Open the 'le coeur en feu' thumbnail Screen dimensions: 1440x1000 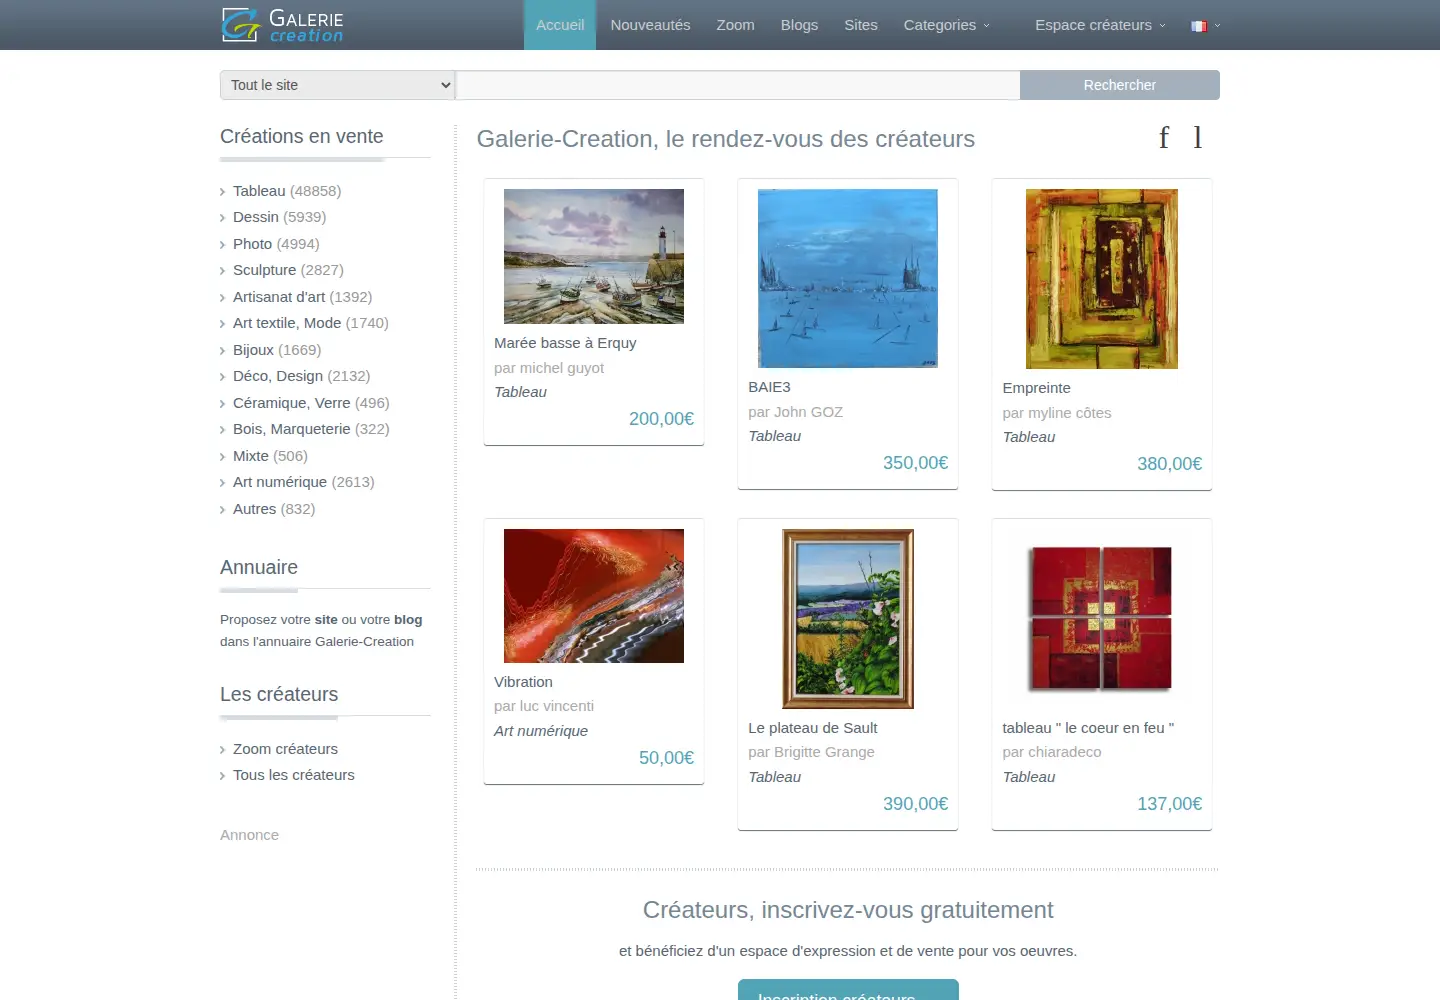tap(1102, 619)
